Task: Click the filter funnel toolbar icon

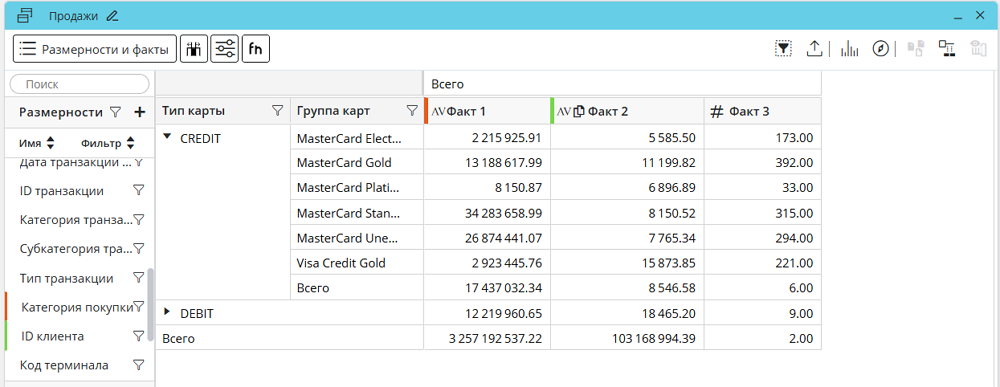Action: [x=783, y=48]
